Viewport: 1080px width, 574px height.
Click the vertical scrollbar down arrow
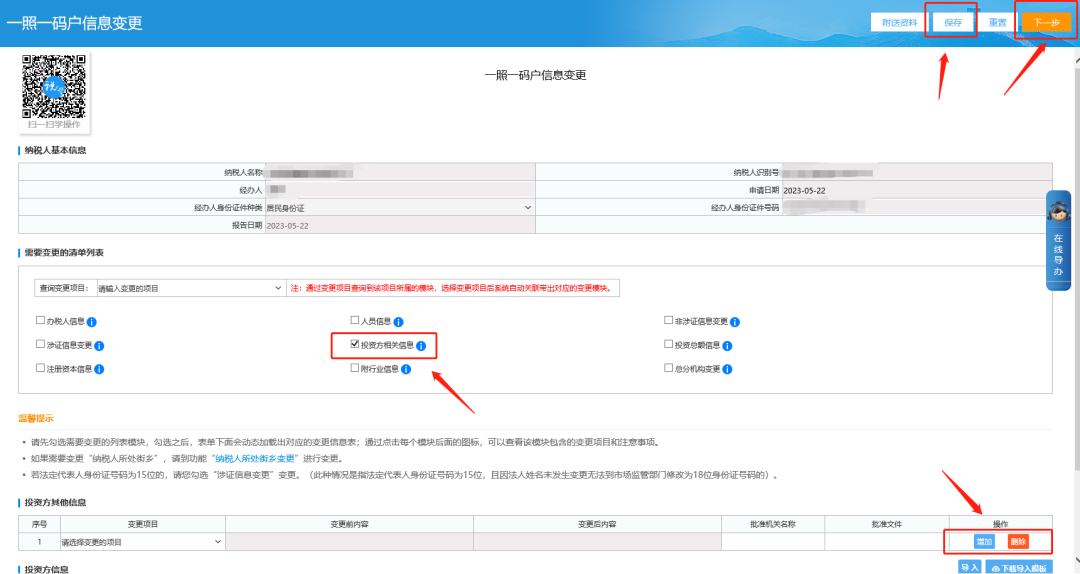click(1077, 562)
